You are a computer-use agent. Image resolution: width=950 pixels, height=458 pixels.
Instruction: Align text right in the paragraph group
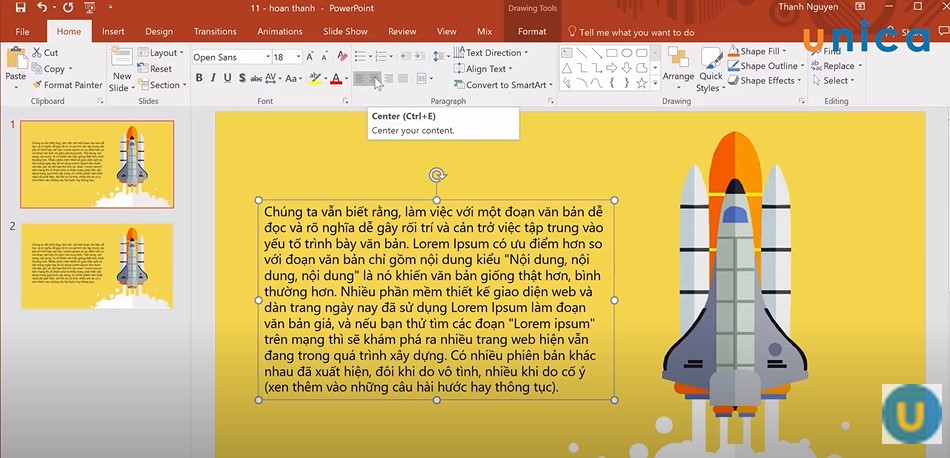[x=389, y=78]
